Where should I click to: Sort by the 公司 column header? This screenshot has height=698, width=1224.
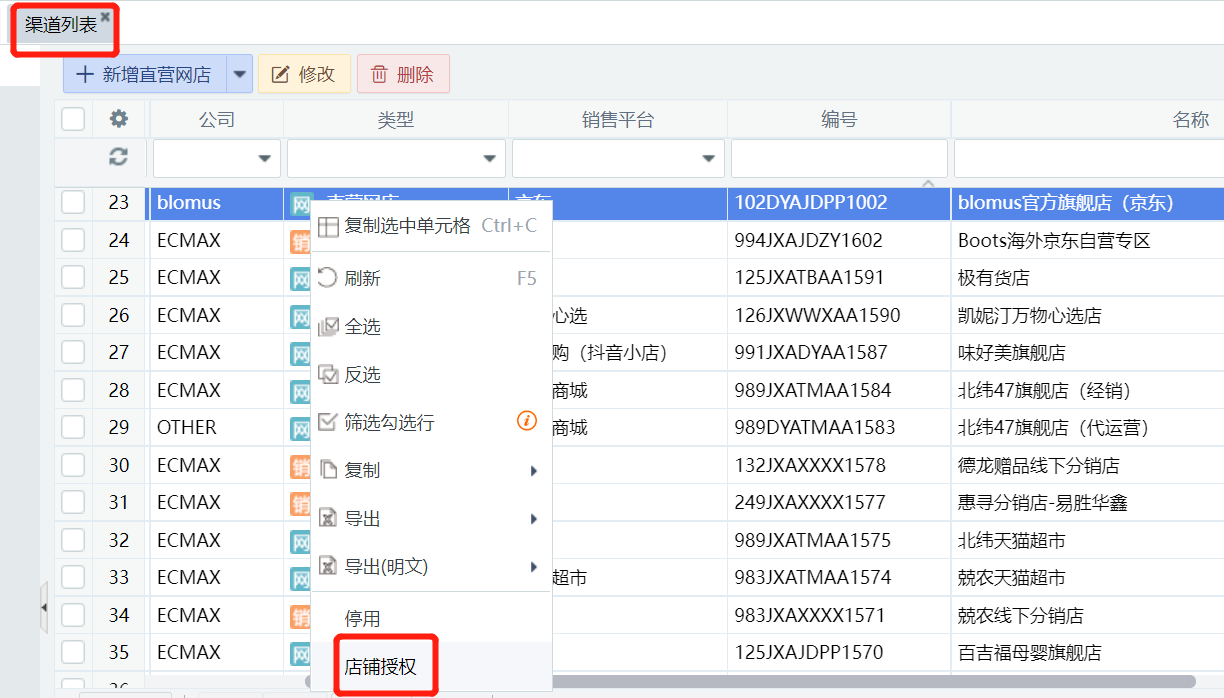216,120
